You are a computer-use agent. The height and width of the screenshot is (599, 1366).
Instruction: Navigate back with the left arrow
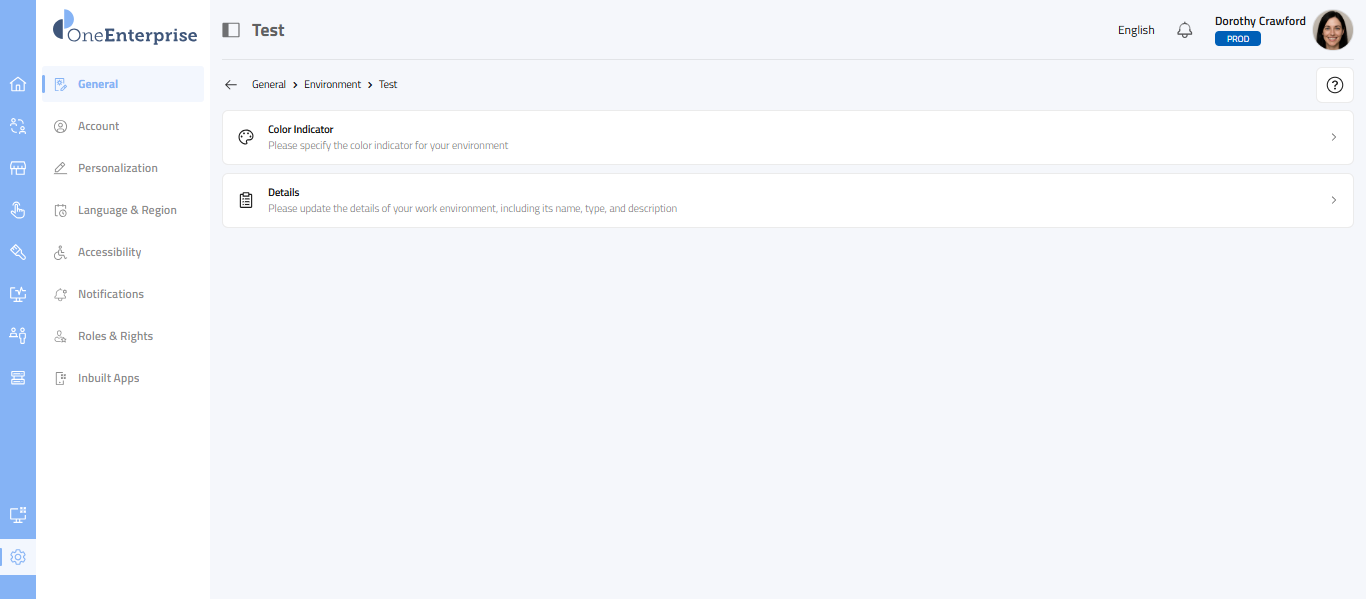(x=231, y=85)
